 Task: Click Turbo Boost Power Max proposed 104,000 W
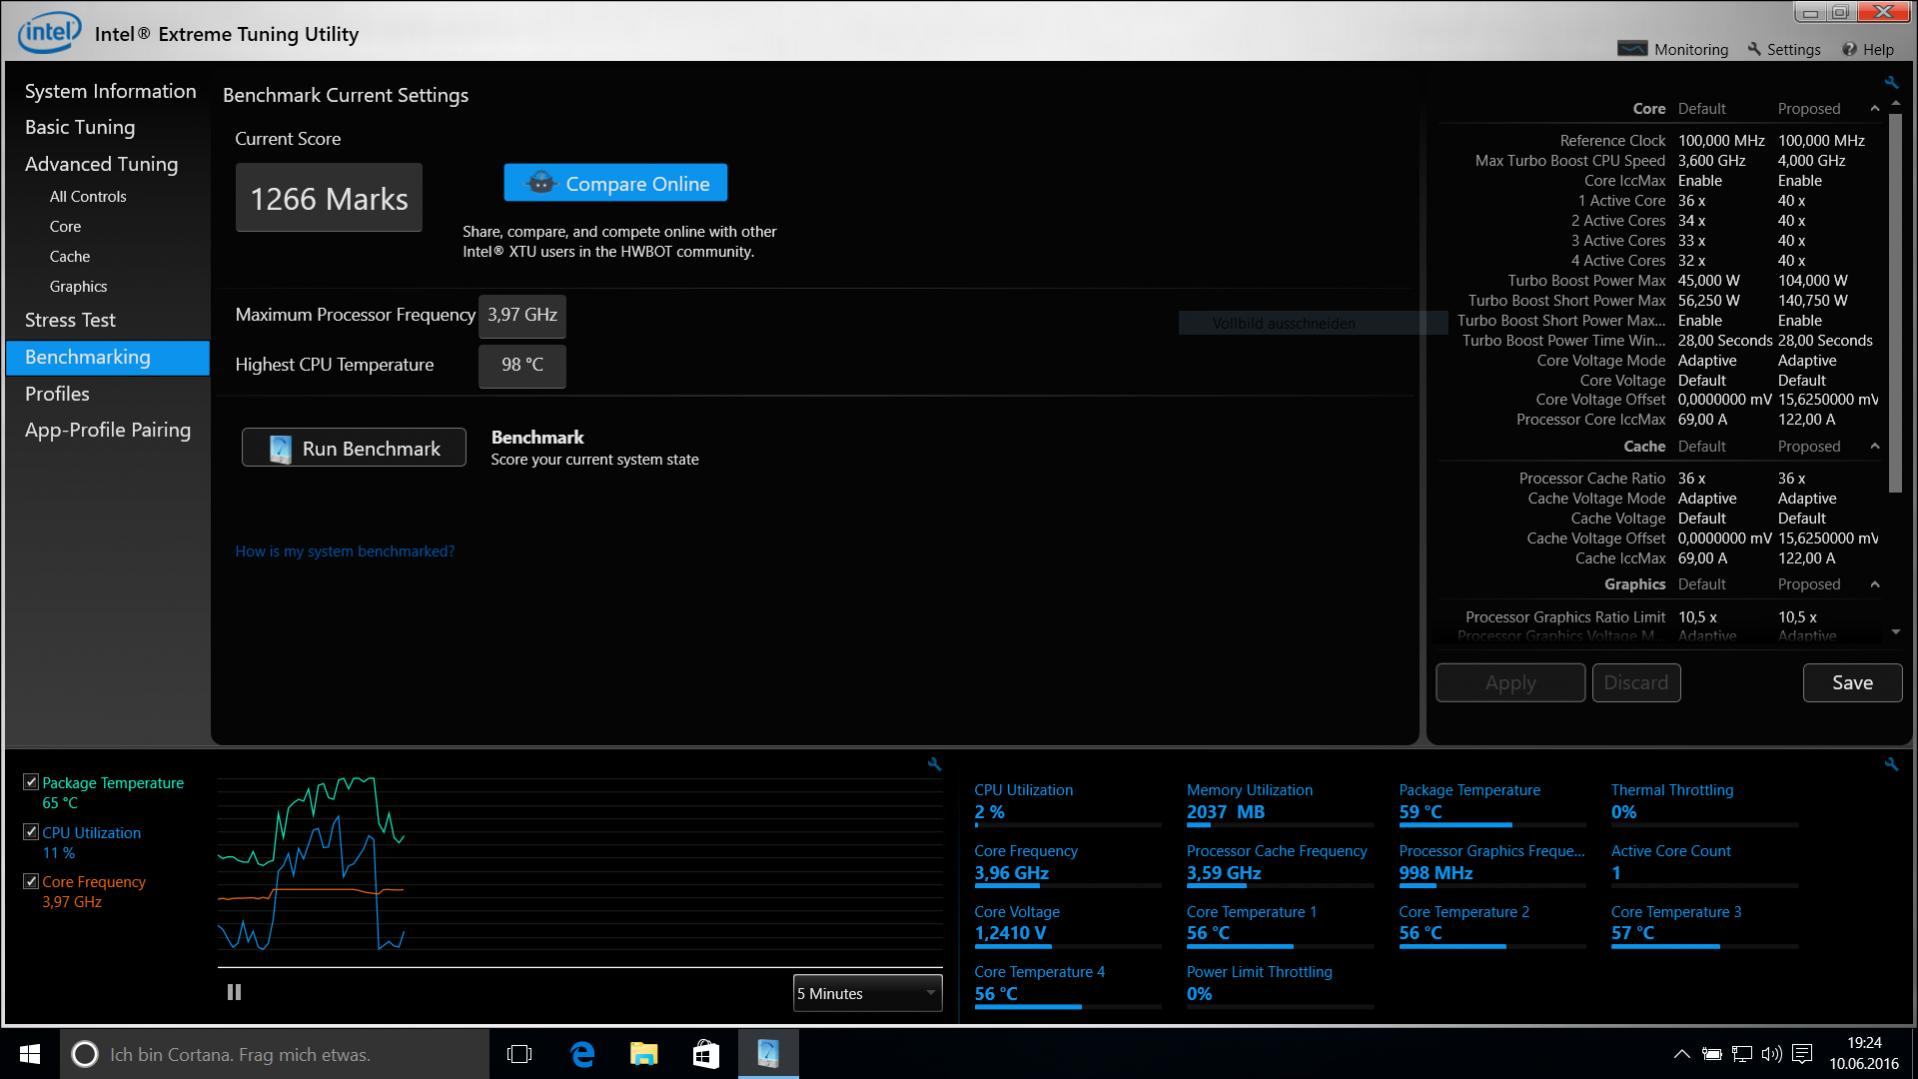[1812, 281]
